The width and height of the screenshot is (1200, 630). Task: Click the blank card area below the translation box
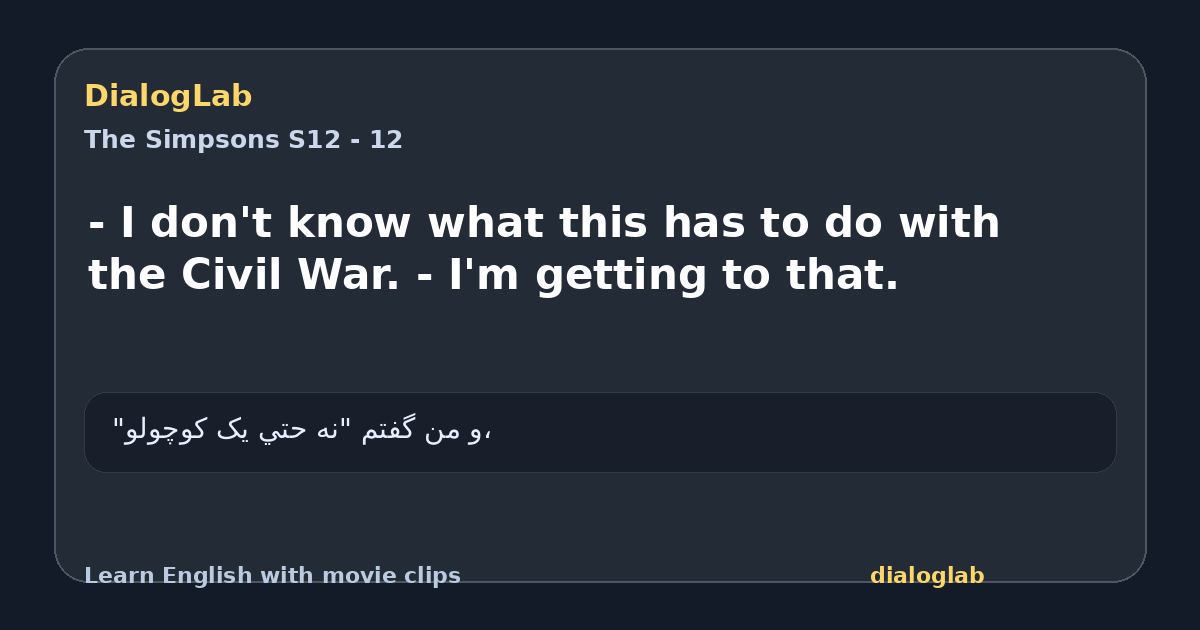600,515
